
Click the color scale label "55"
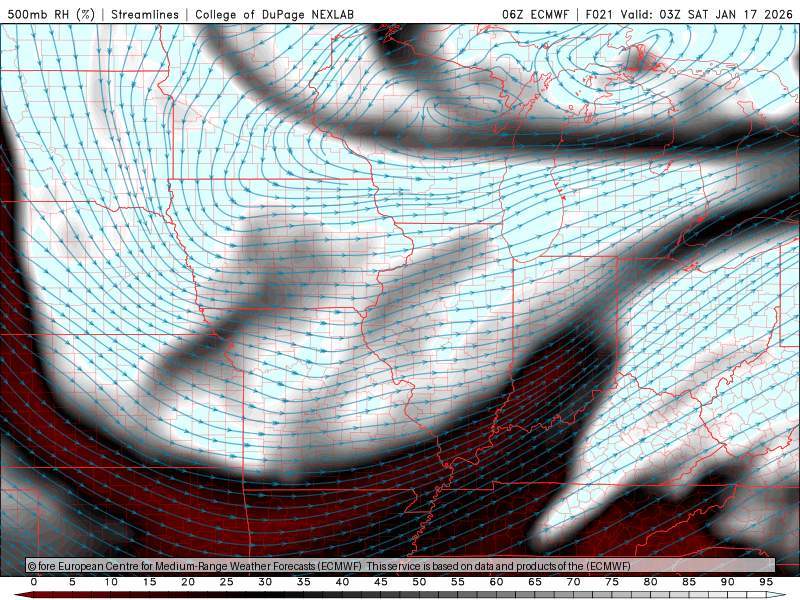click(458, 582)
